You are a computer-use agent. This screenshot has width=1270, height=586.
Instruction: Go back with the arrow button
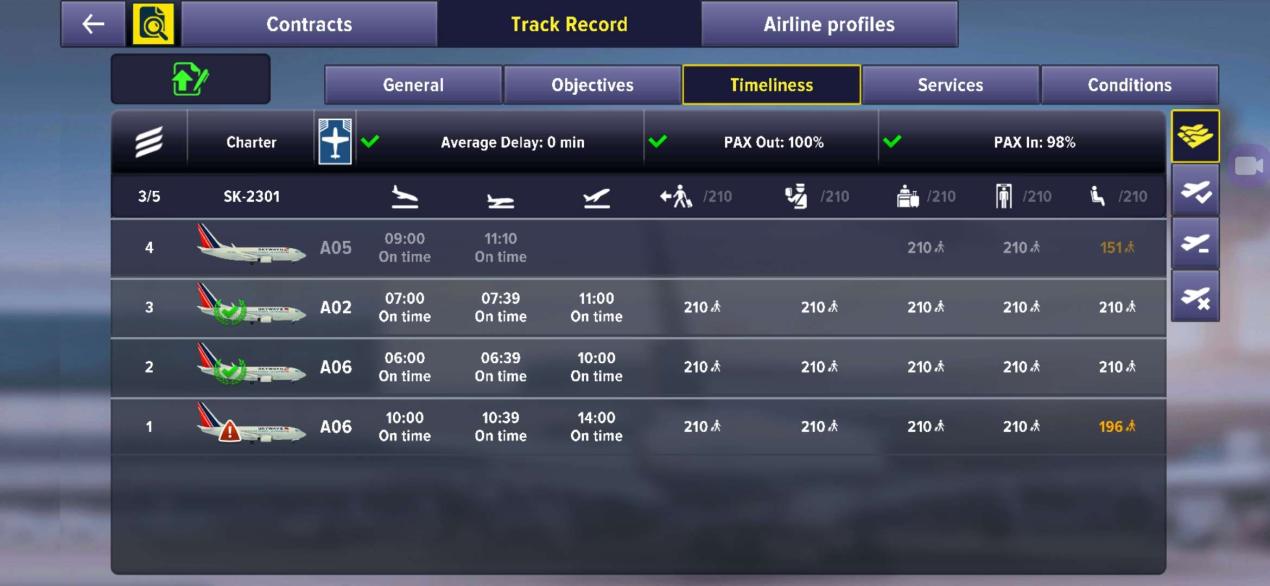pos(93,24)
